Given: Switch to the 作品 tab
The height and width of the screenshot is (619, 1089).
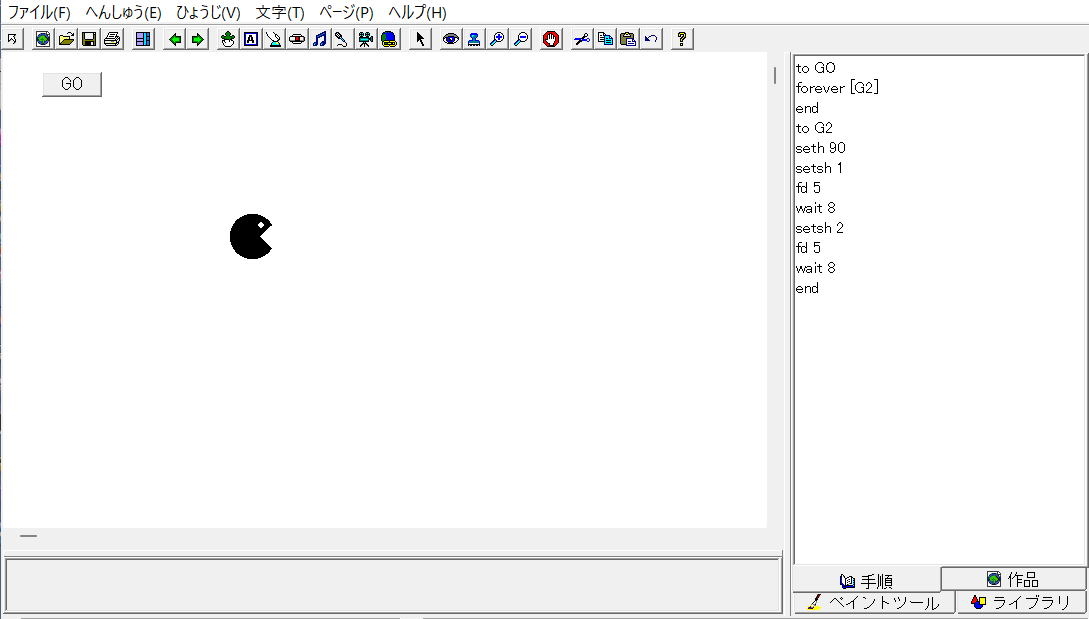Looking at the screenshot, I should click(x=1013, y=579).
